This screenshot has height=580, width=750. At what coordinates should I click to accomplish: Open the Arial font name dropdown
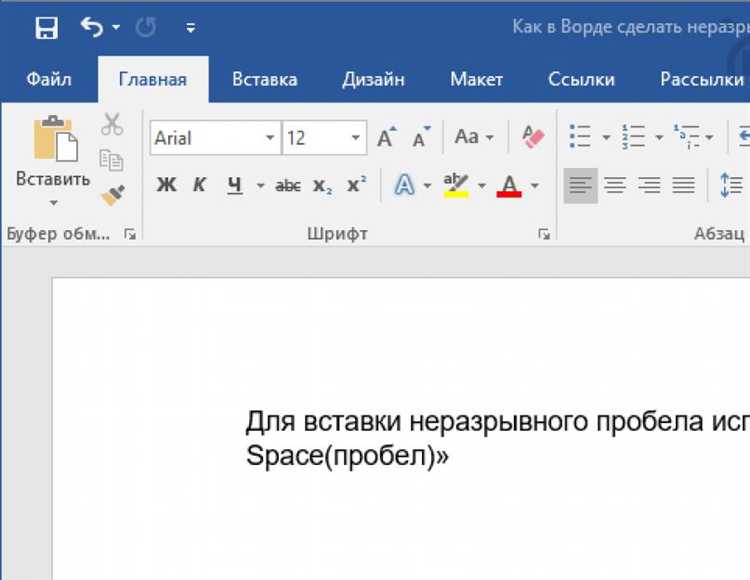tap(270, 138)
